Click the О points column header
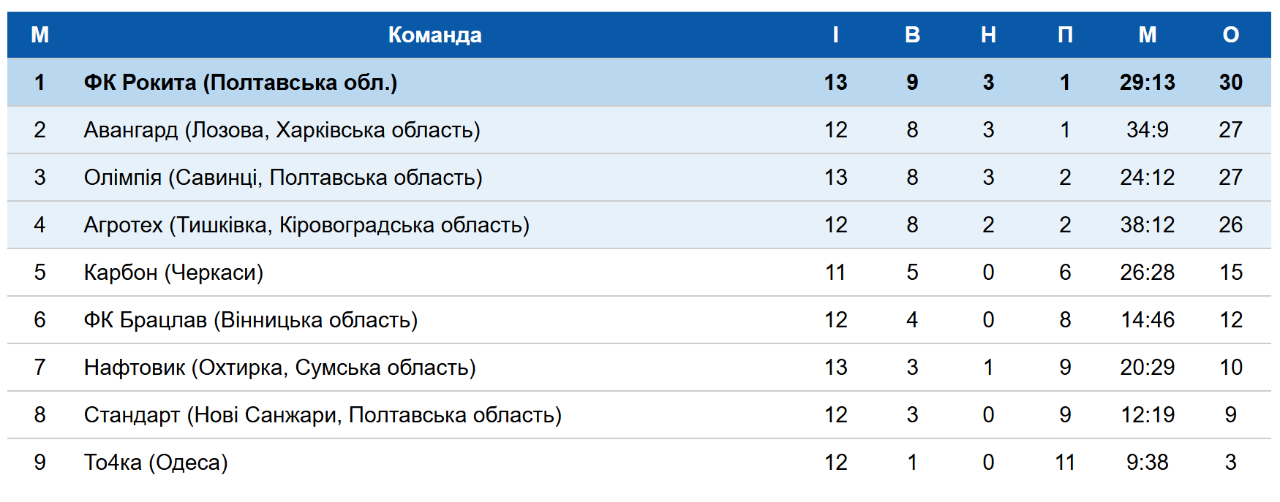Screen dimensions: 1280x502 pos(1231,35)
